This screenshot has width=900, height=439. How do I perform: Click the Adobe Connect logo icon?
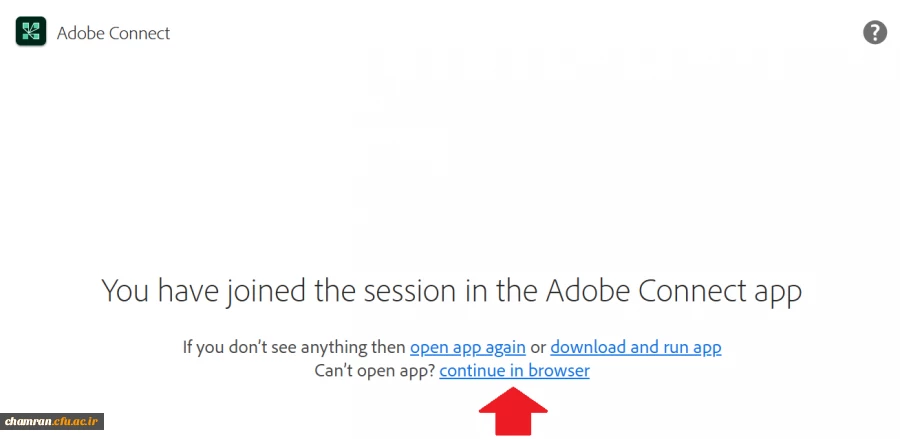point(31,33)
